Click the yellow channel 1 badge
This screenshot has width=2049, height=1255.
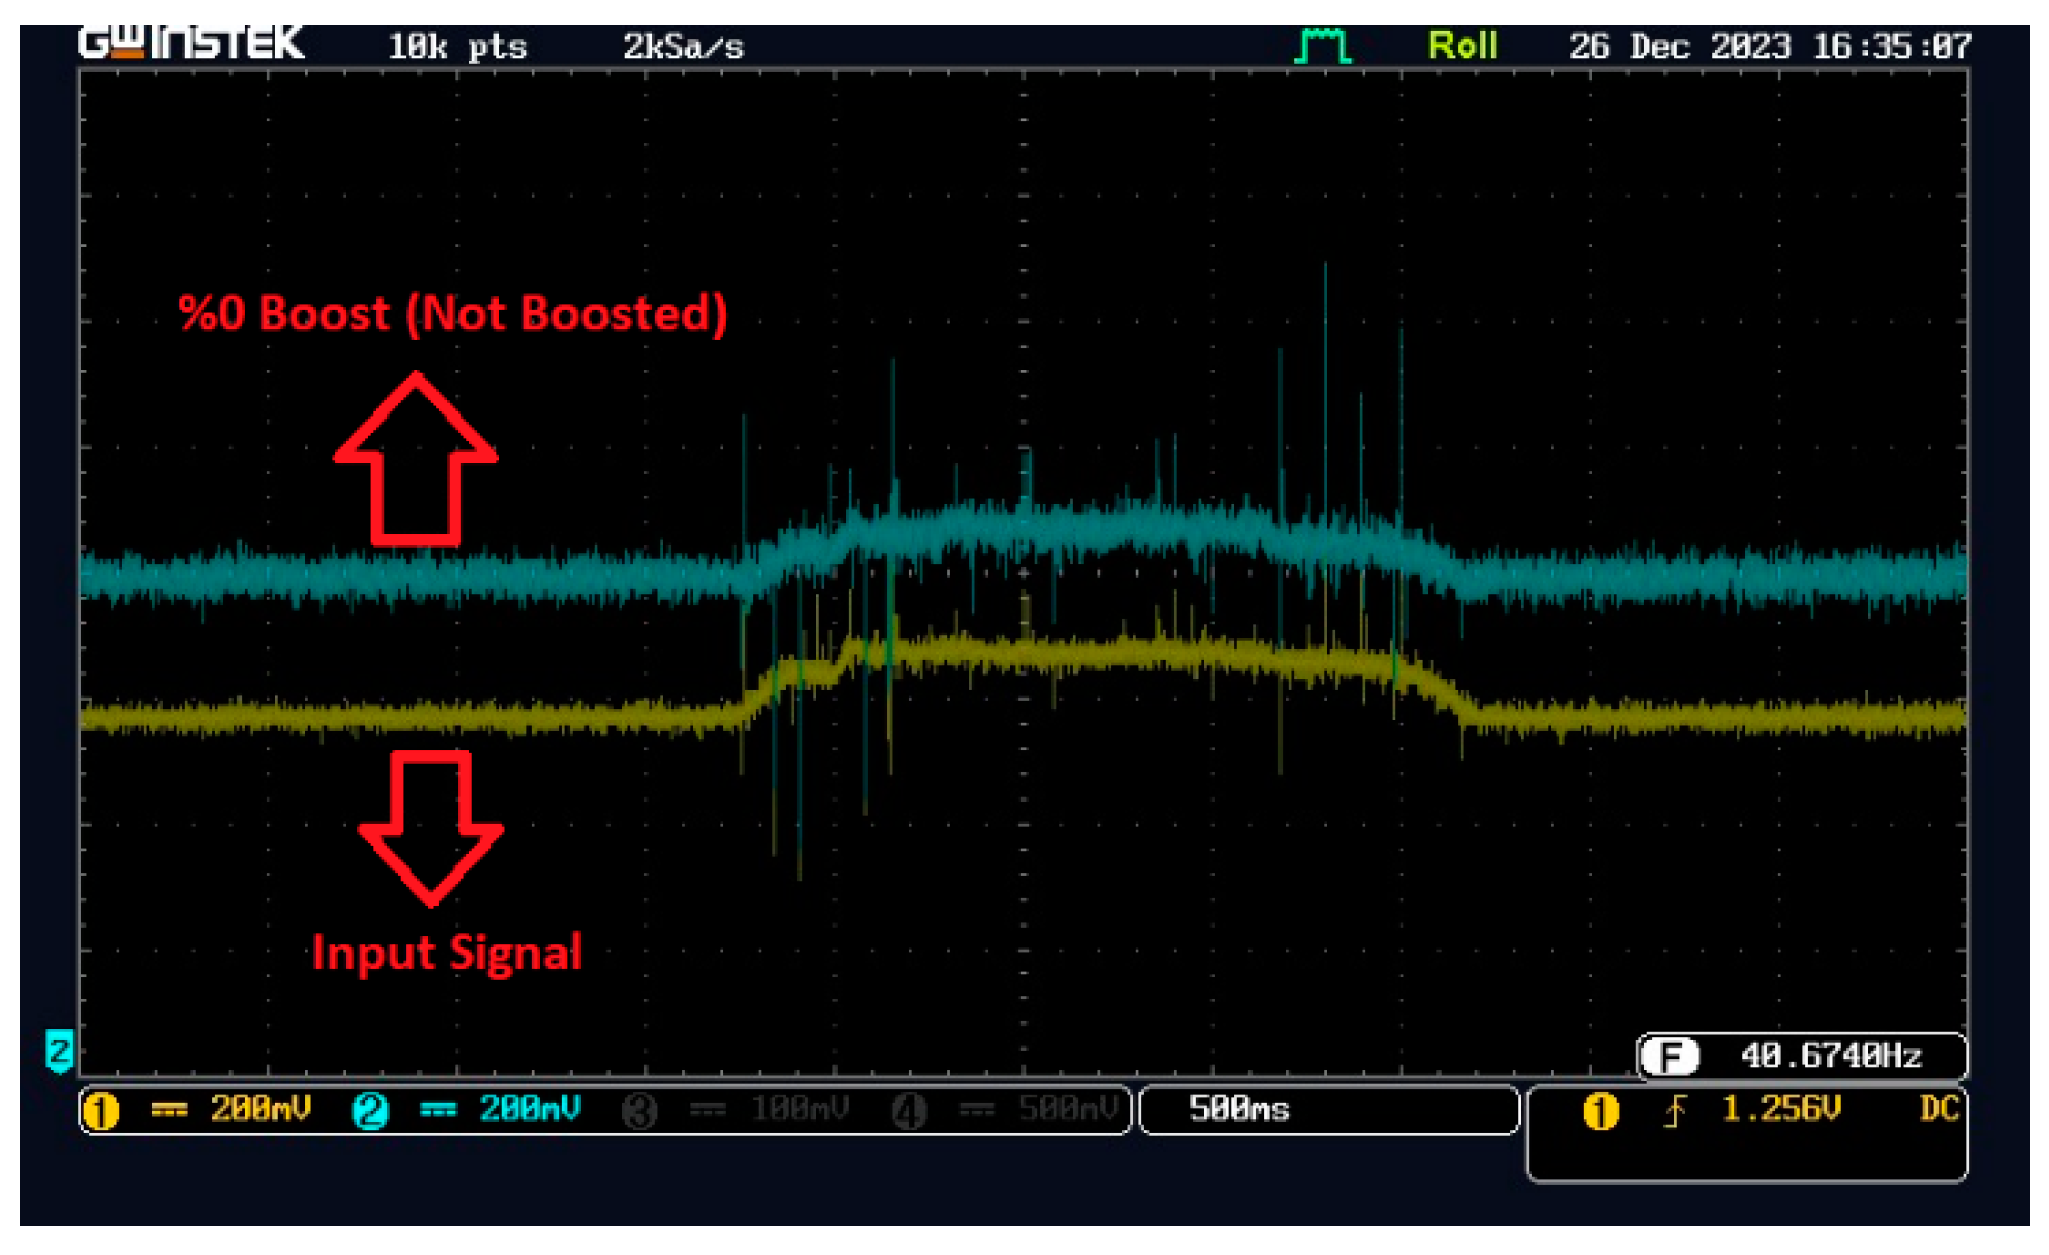(x=101, y=1111)
